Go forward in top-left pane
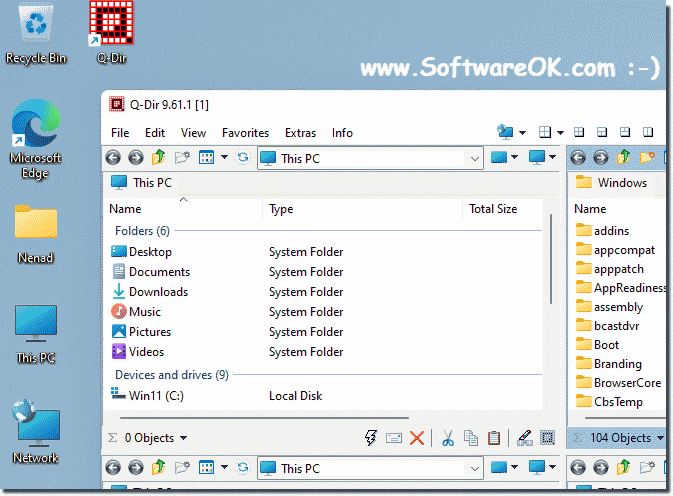Screen dimensions: 673x496 click(136, 158)
